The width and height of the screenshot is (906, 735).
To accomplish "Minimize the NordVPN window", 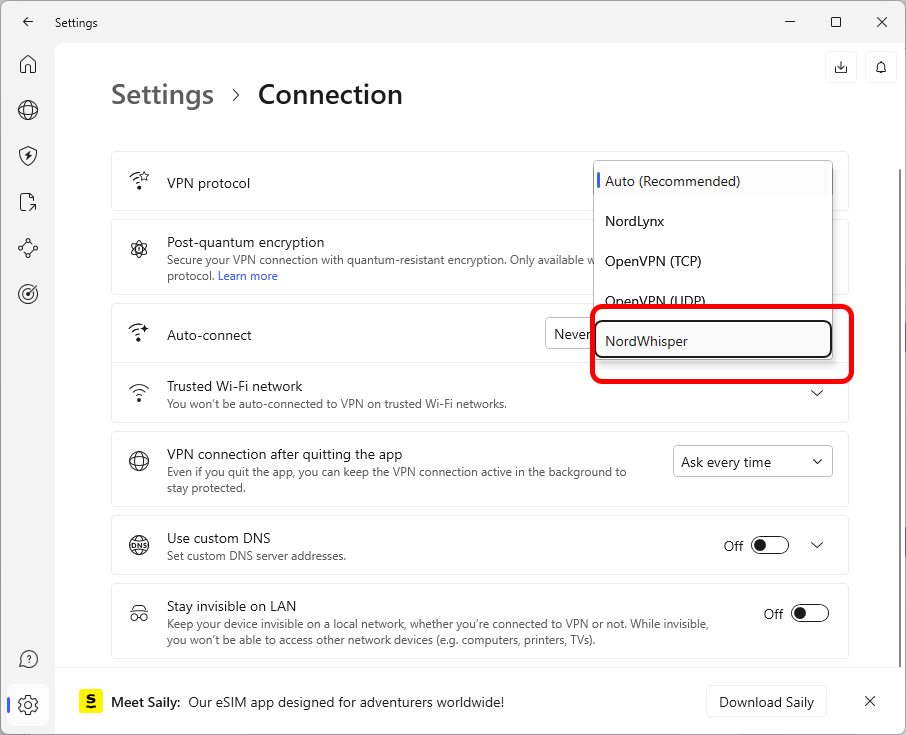I will pos(790,22).
